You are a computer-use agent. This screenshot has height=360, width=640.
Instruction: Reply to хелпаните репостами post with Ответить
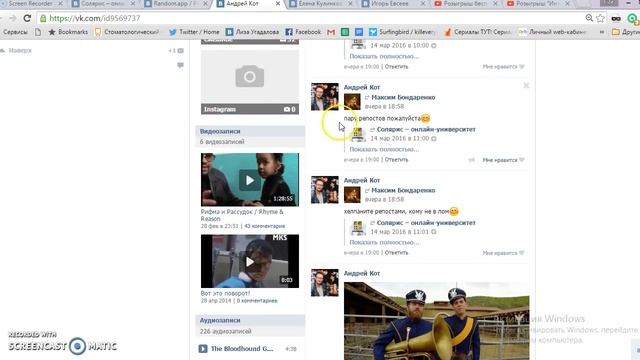click(396, 253)
